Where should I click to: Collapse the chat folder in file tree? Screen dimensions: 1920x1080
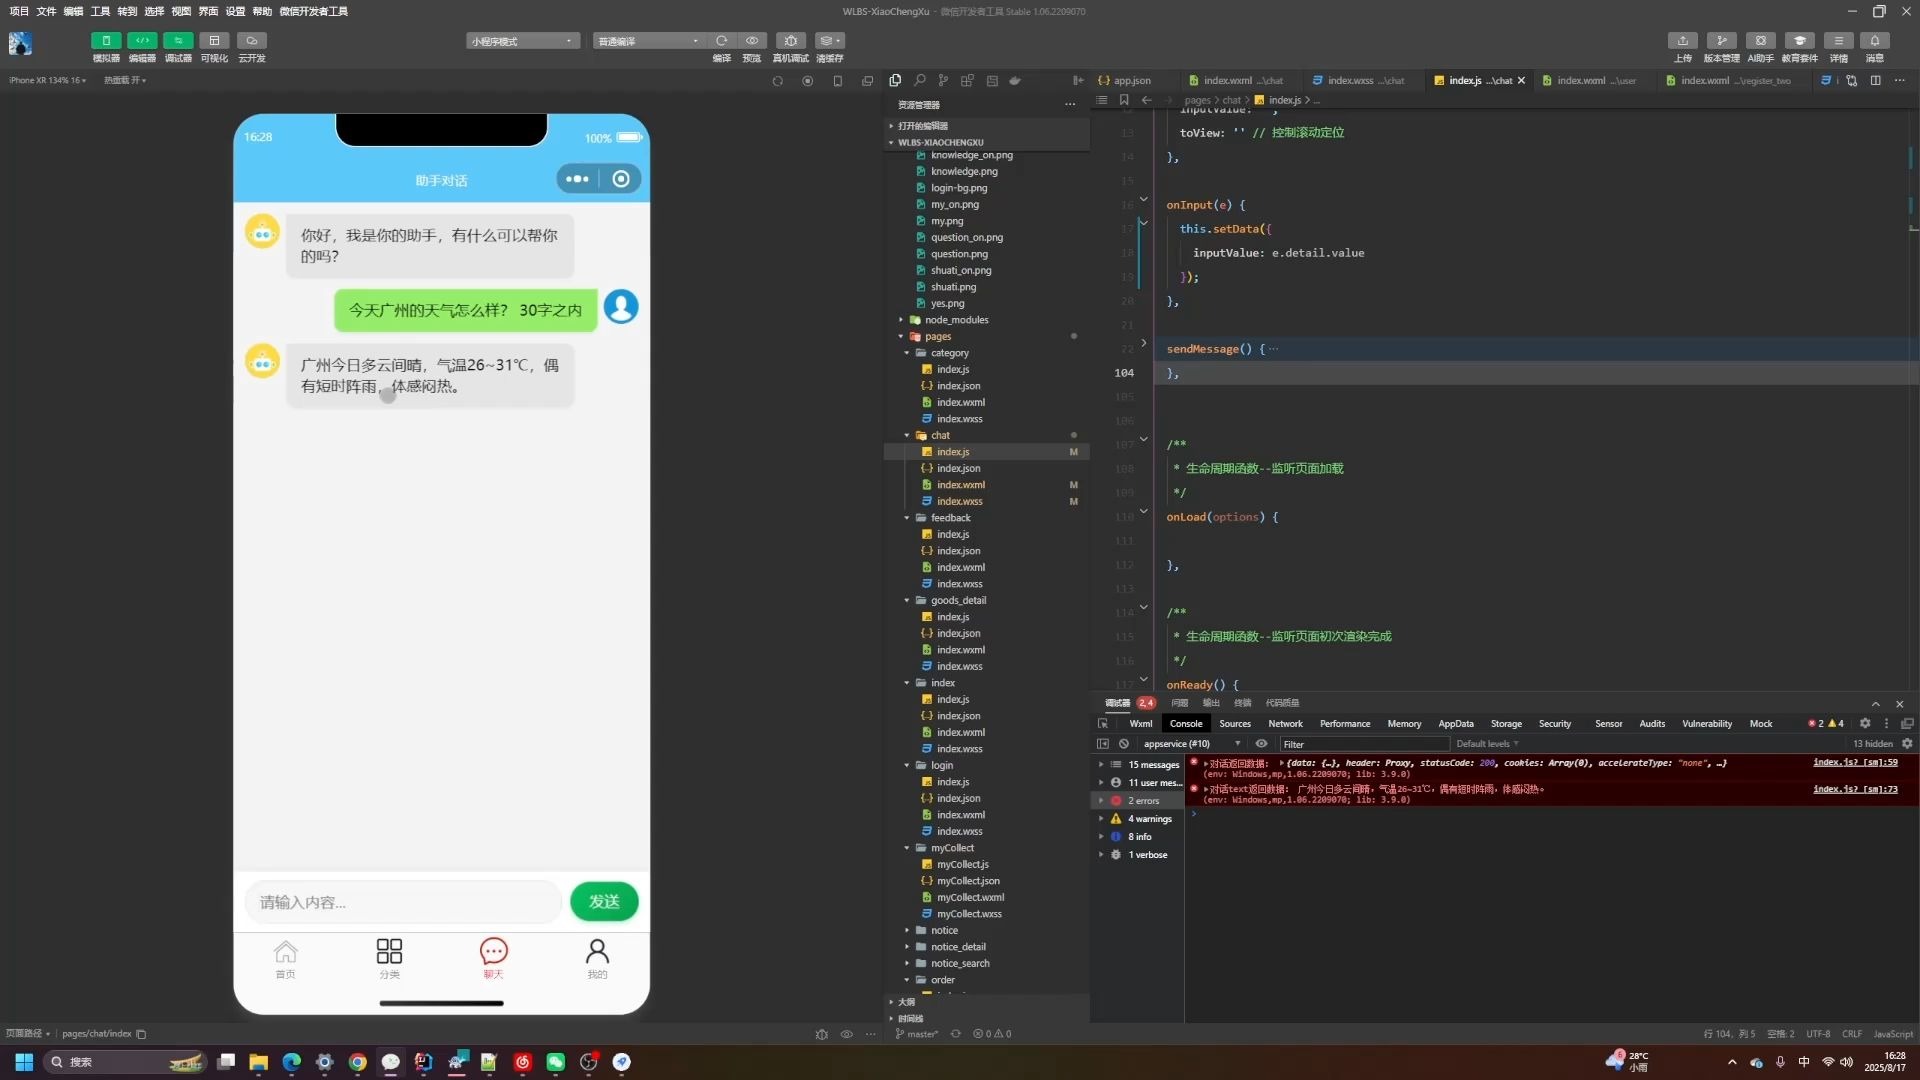(907, 435)
